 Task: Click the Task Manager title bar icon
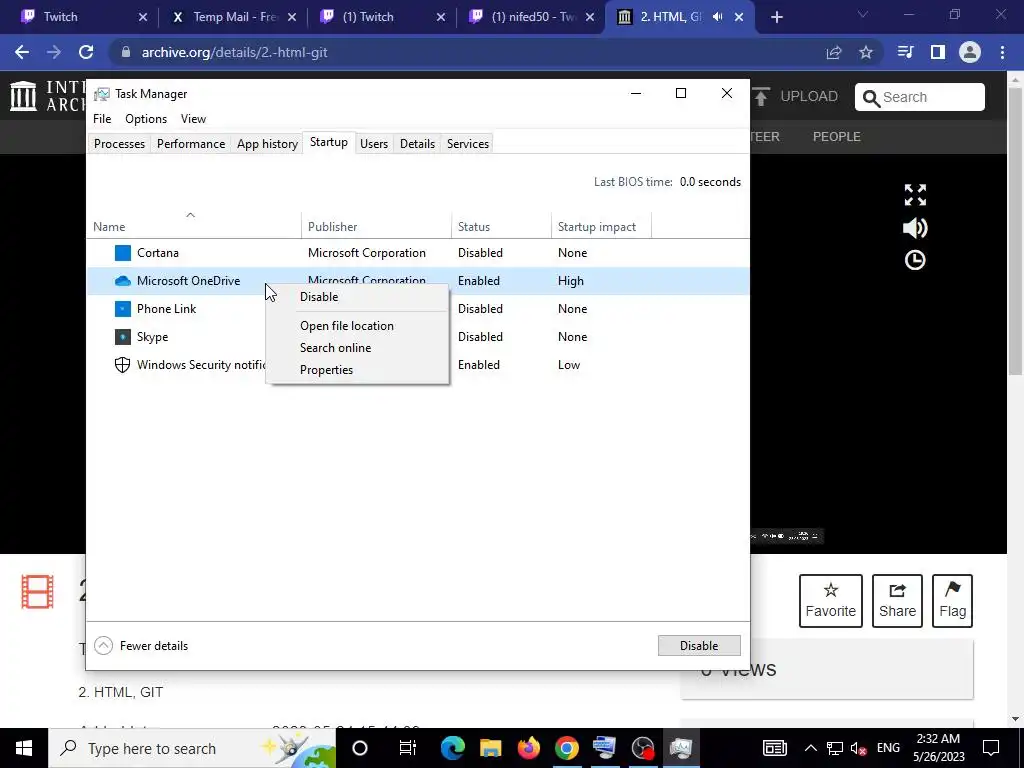(x=101, y=94)
